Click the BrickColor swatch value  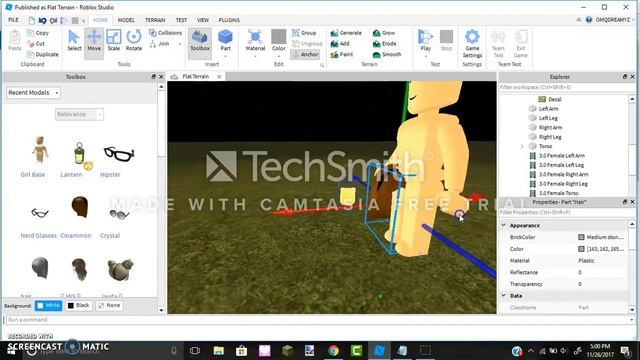tap(601, 237)
